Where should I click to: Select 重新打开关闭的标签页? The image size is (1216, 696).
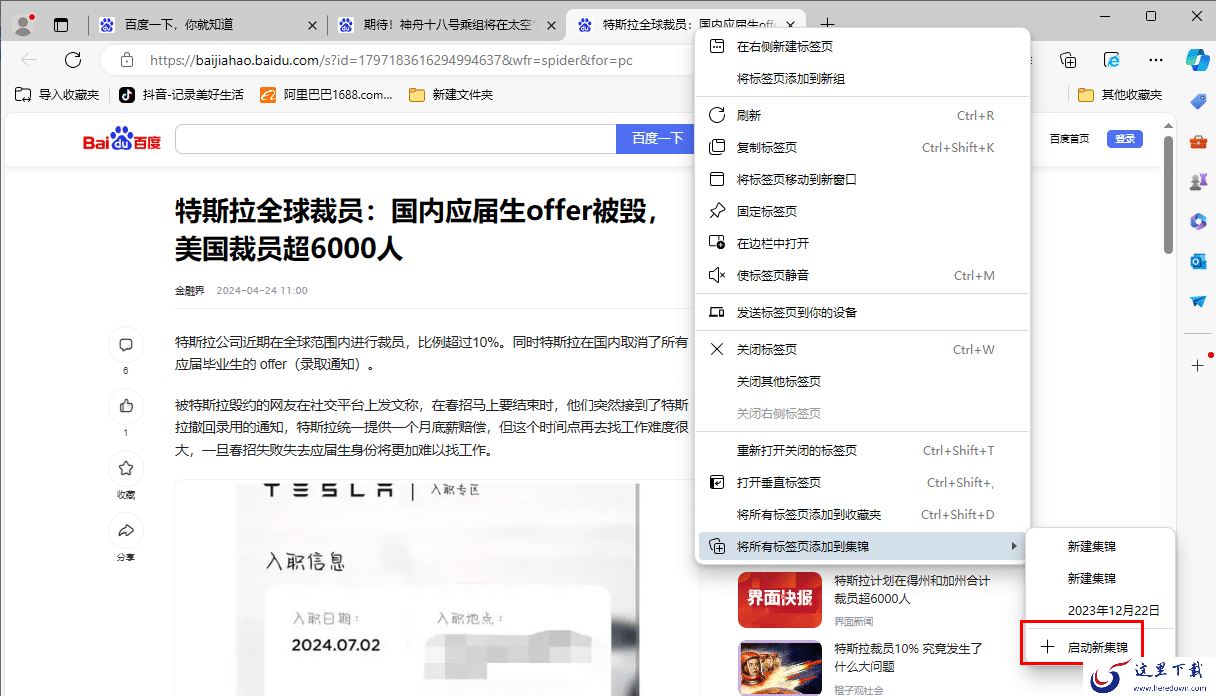862,451
